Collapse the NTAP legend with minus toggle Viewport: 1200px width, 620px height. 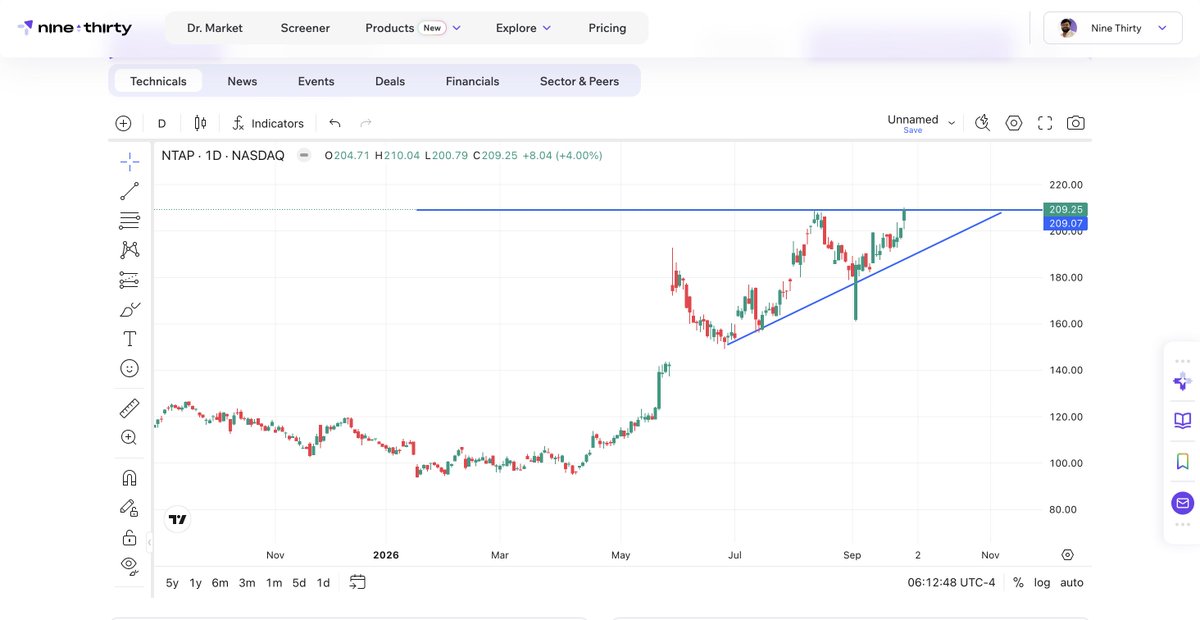[303, 155]
